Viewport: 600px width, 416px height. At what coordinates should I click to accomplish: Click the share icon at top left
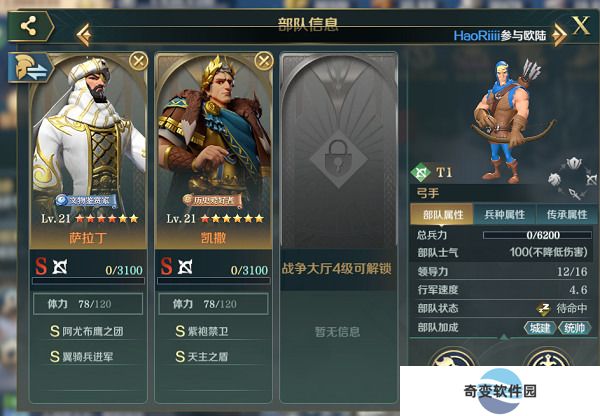tap(29, 26)
